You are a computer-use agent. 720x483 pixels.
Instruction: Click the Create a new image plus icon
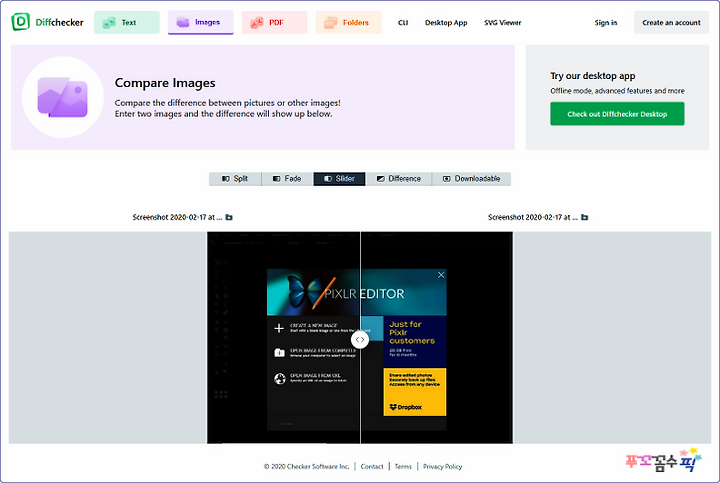click(x=279, y=328)
